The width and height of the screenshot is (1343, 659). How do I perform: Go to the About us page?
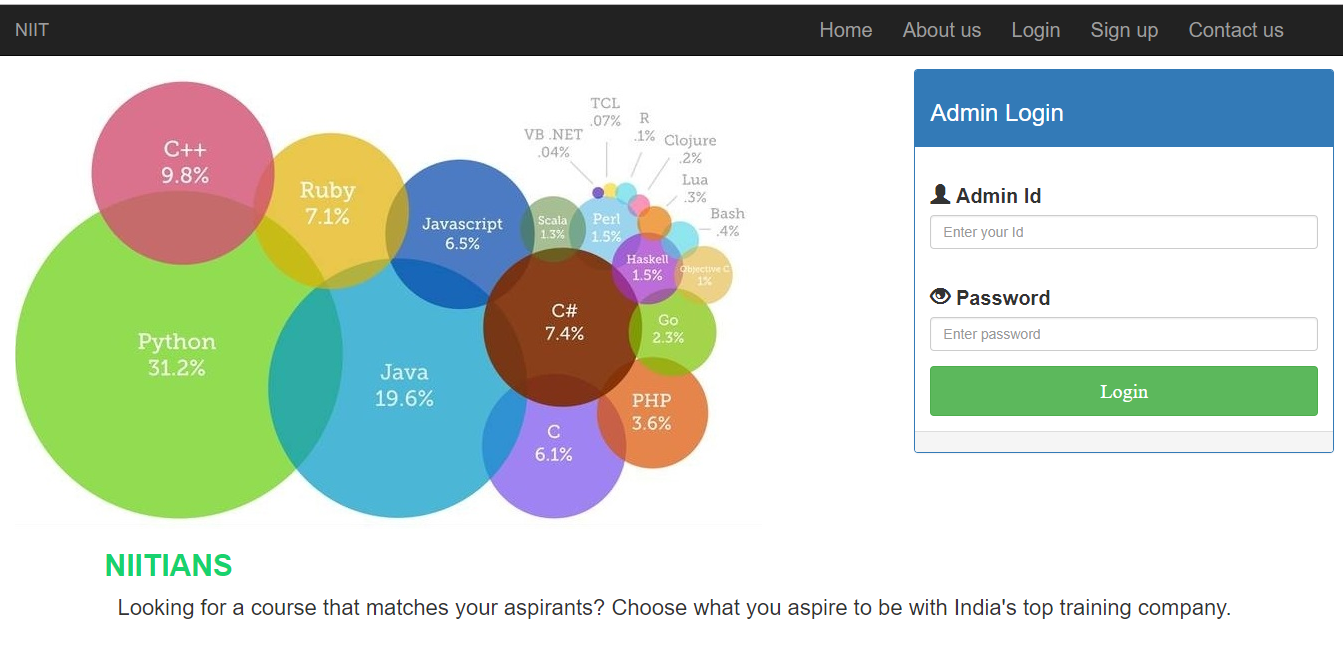pyautogui.click(x=942, y=30)
